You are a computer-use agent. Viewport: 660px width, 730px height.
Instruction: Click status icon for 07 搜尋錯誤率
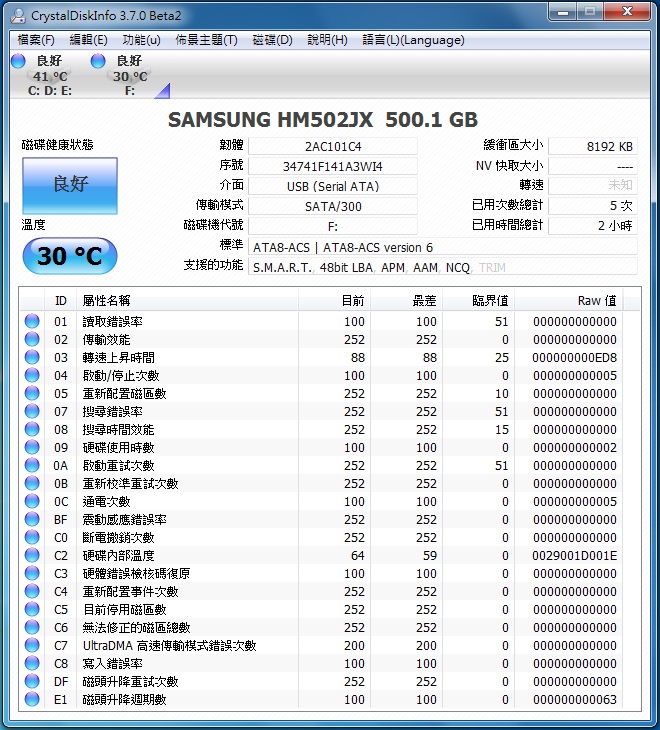click(x=32, y=411)
